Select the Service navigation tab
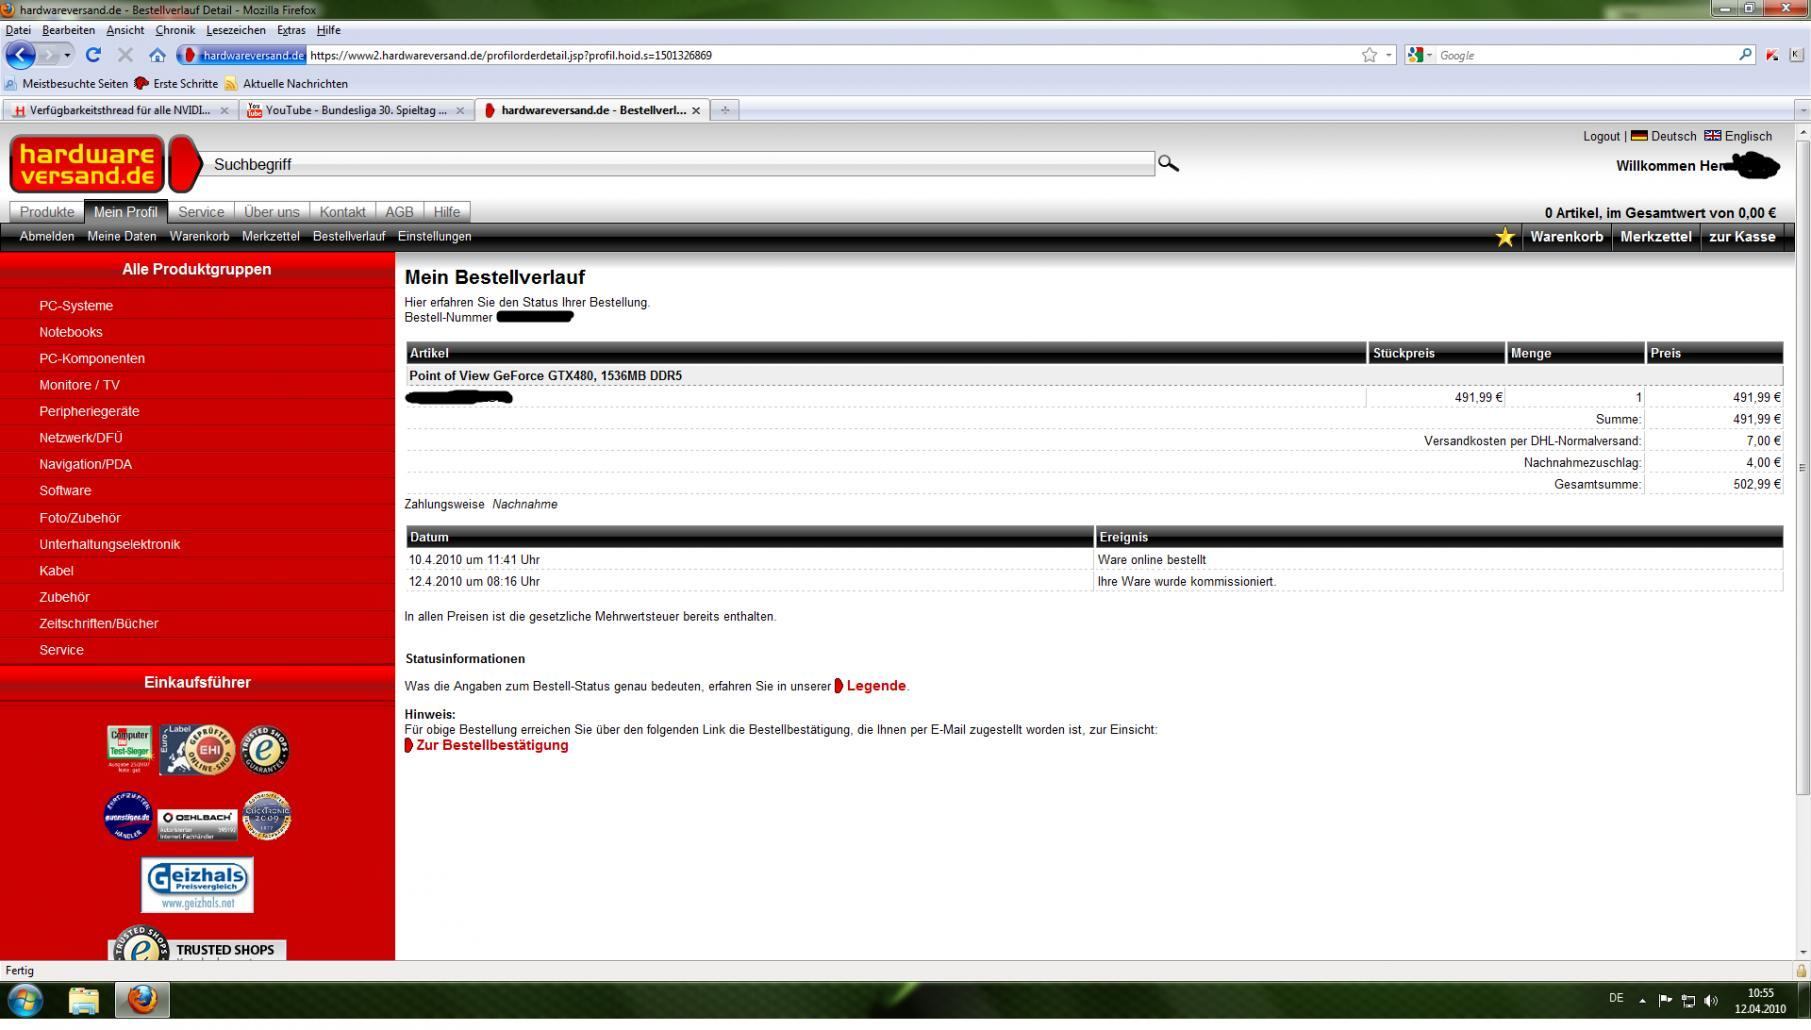The width and height of the screenshot is (1811, 1030). (201, 212)
